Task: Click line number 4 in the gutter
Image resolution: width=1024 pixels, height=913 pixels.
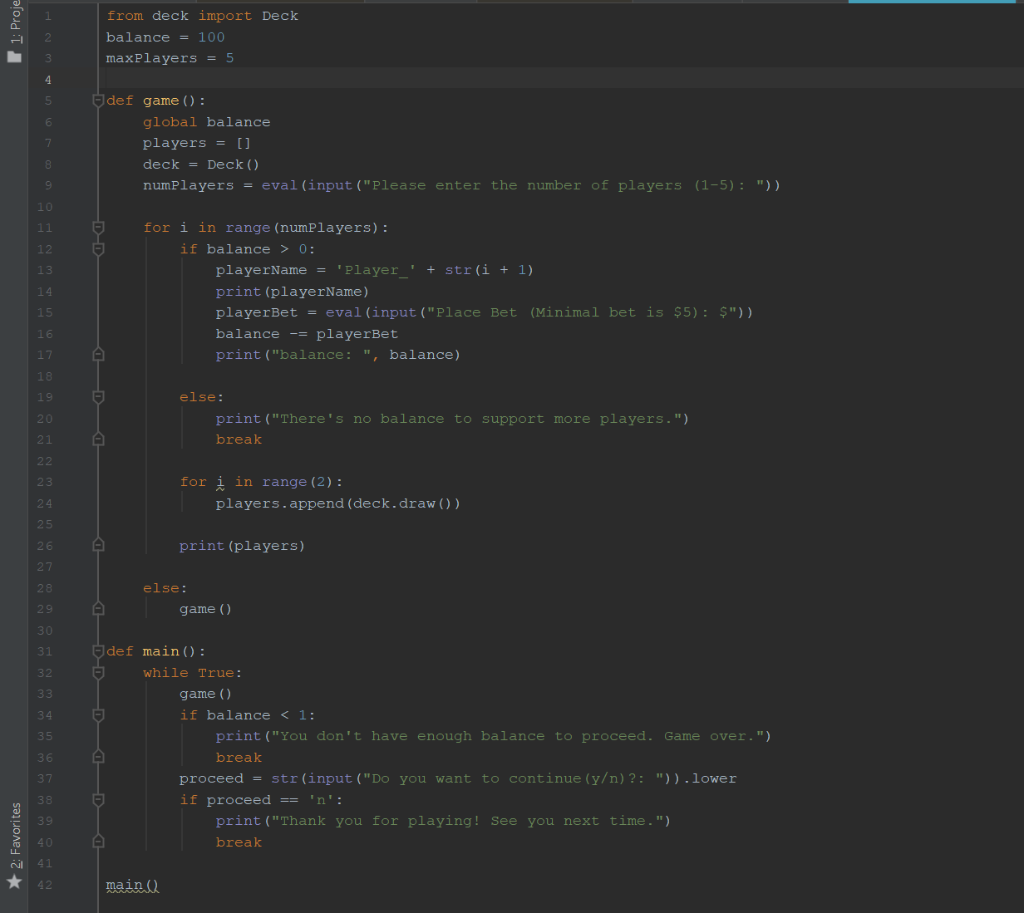Action: pyautogui.click(x=48, y=80)
